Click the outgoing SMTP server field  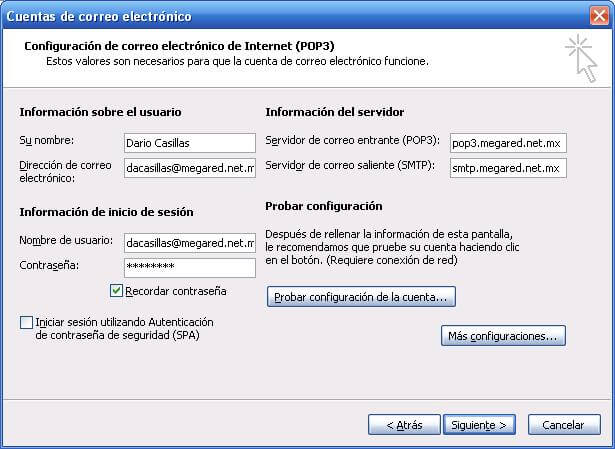click(508, 168)
